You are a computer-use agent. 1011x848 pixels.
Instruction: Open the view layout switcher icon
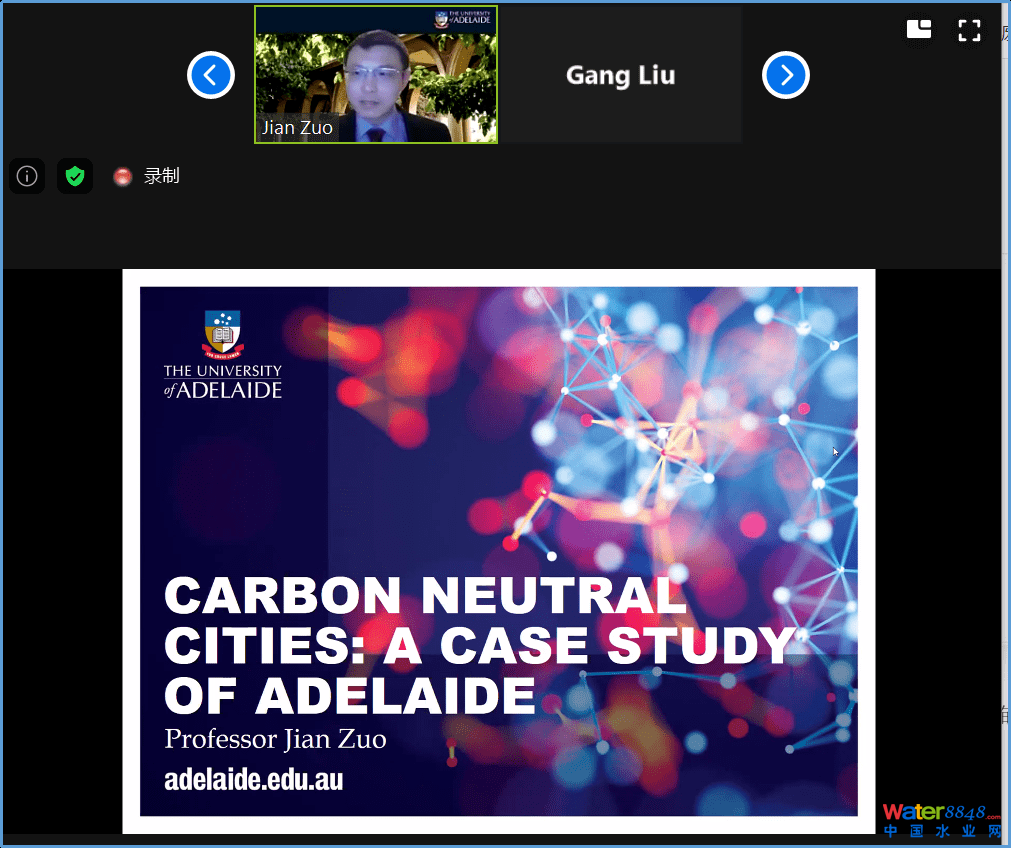[x=918, y=30]
